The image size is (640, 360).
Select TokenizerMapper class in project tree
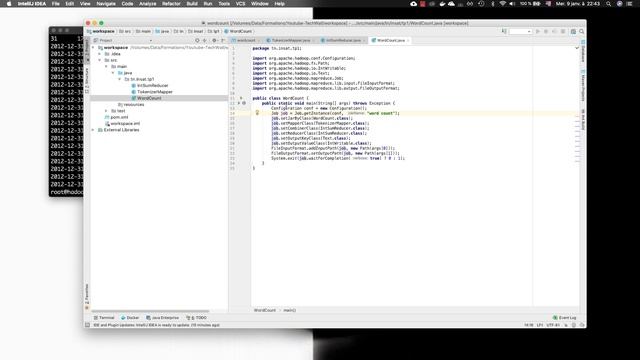(x=154, y=92)
